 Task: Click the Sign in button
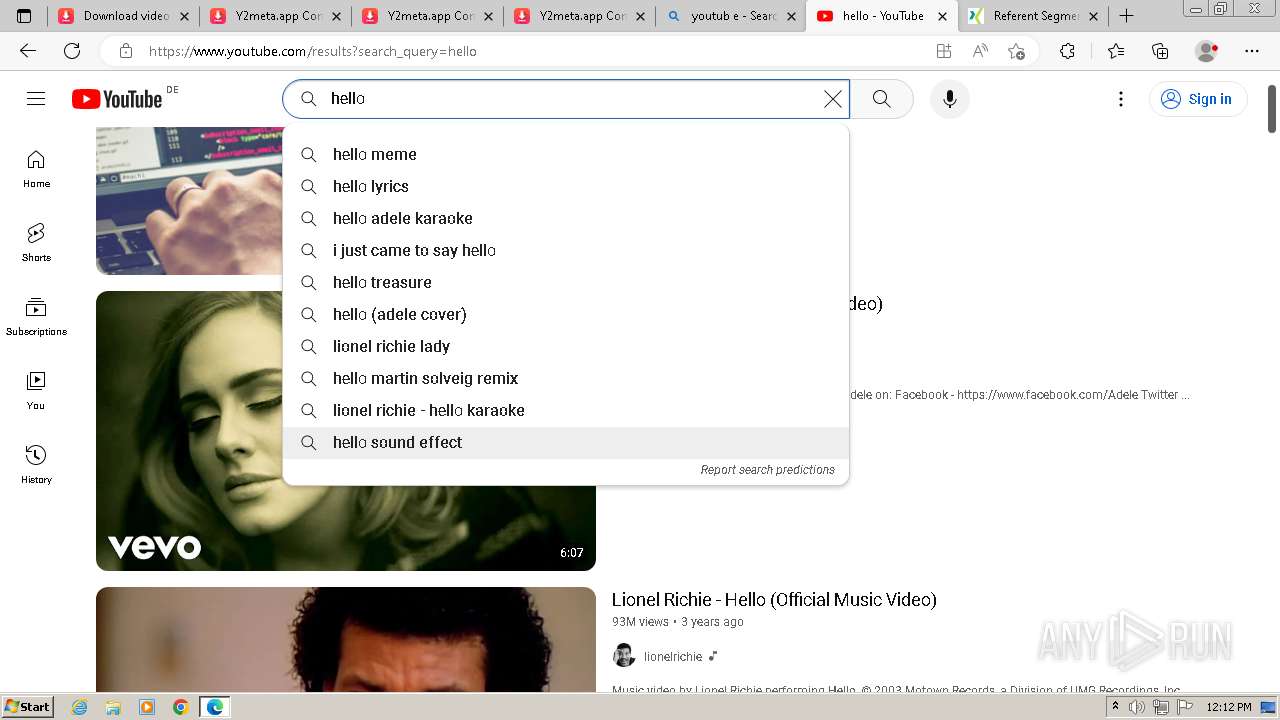coord(1197,98)
